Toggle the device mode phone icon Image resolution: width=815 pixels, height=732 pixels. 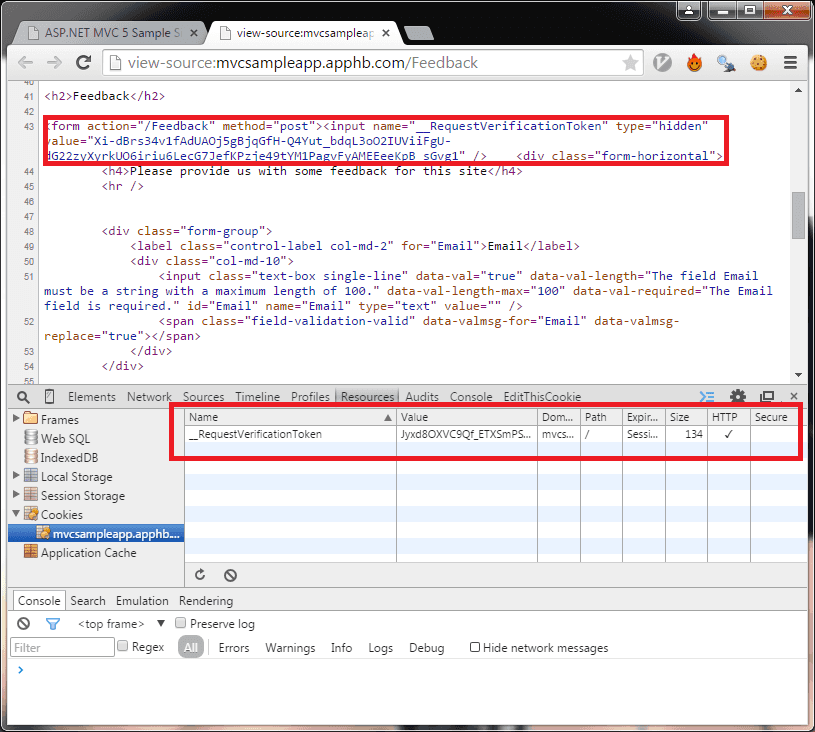pos(49,397)
